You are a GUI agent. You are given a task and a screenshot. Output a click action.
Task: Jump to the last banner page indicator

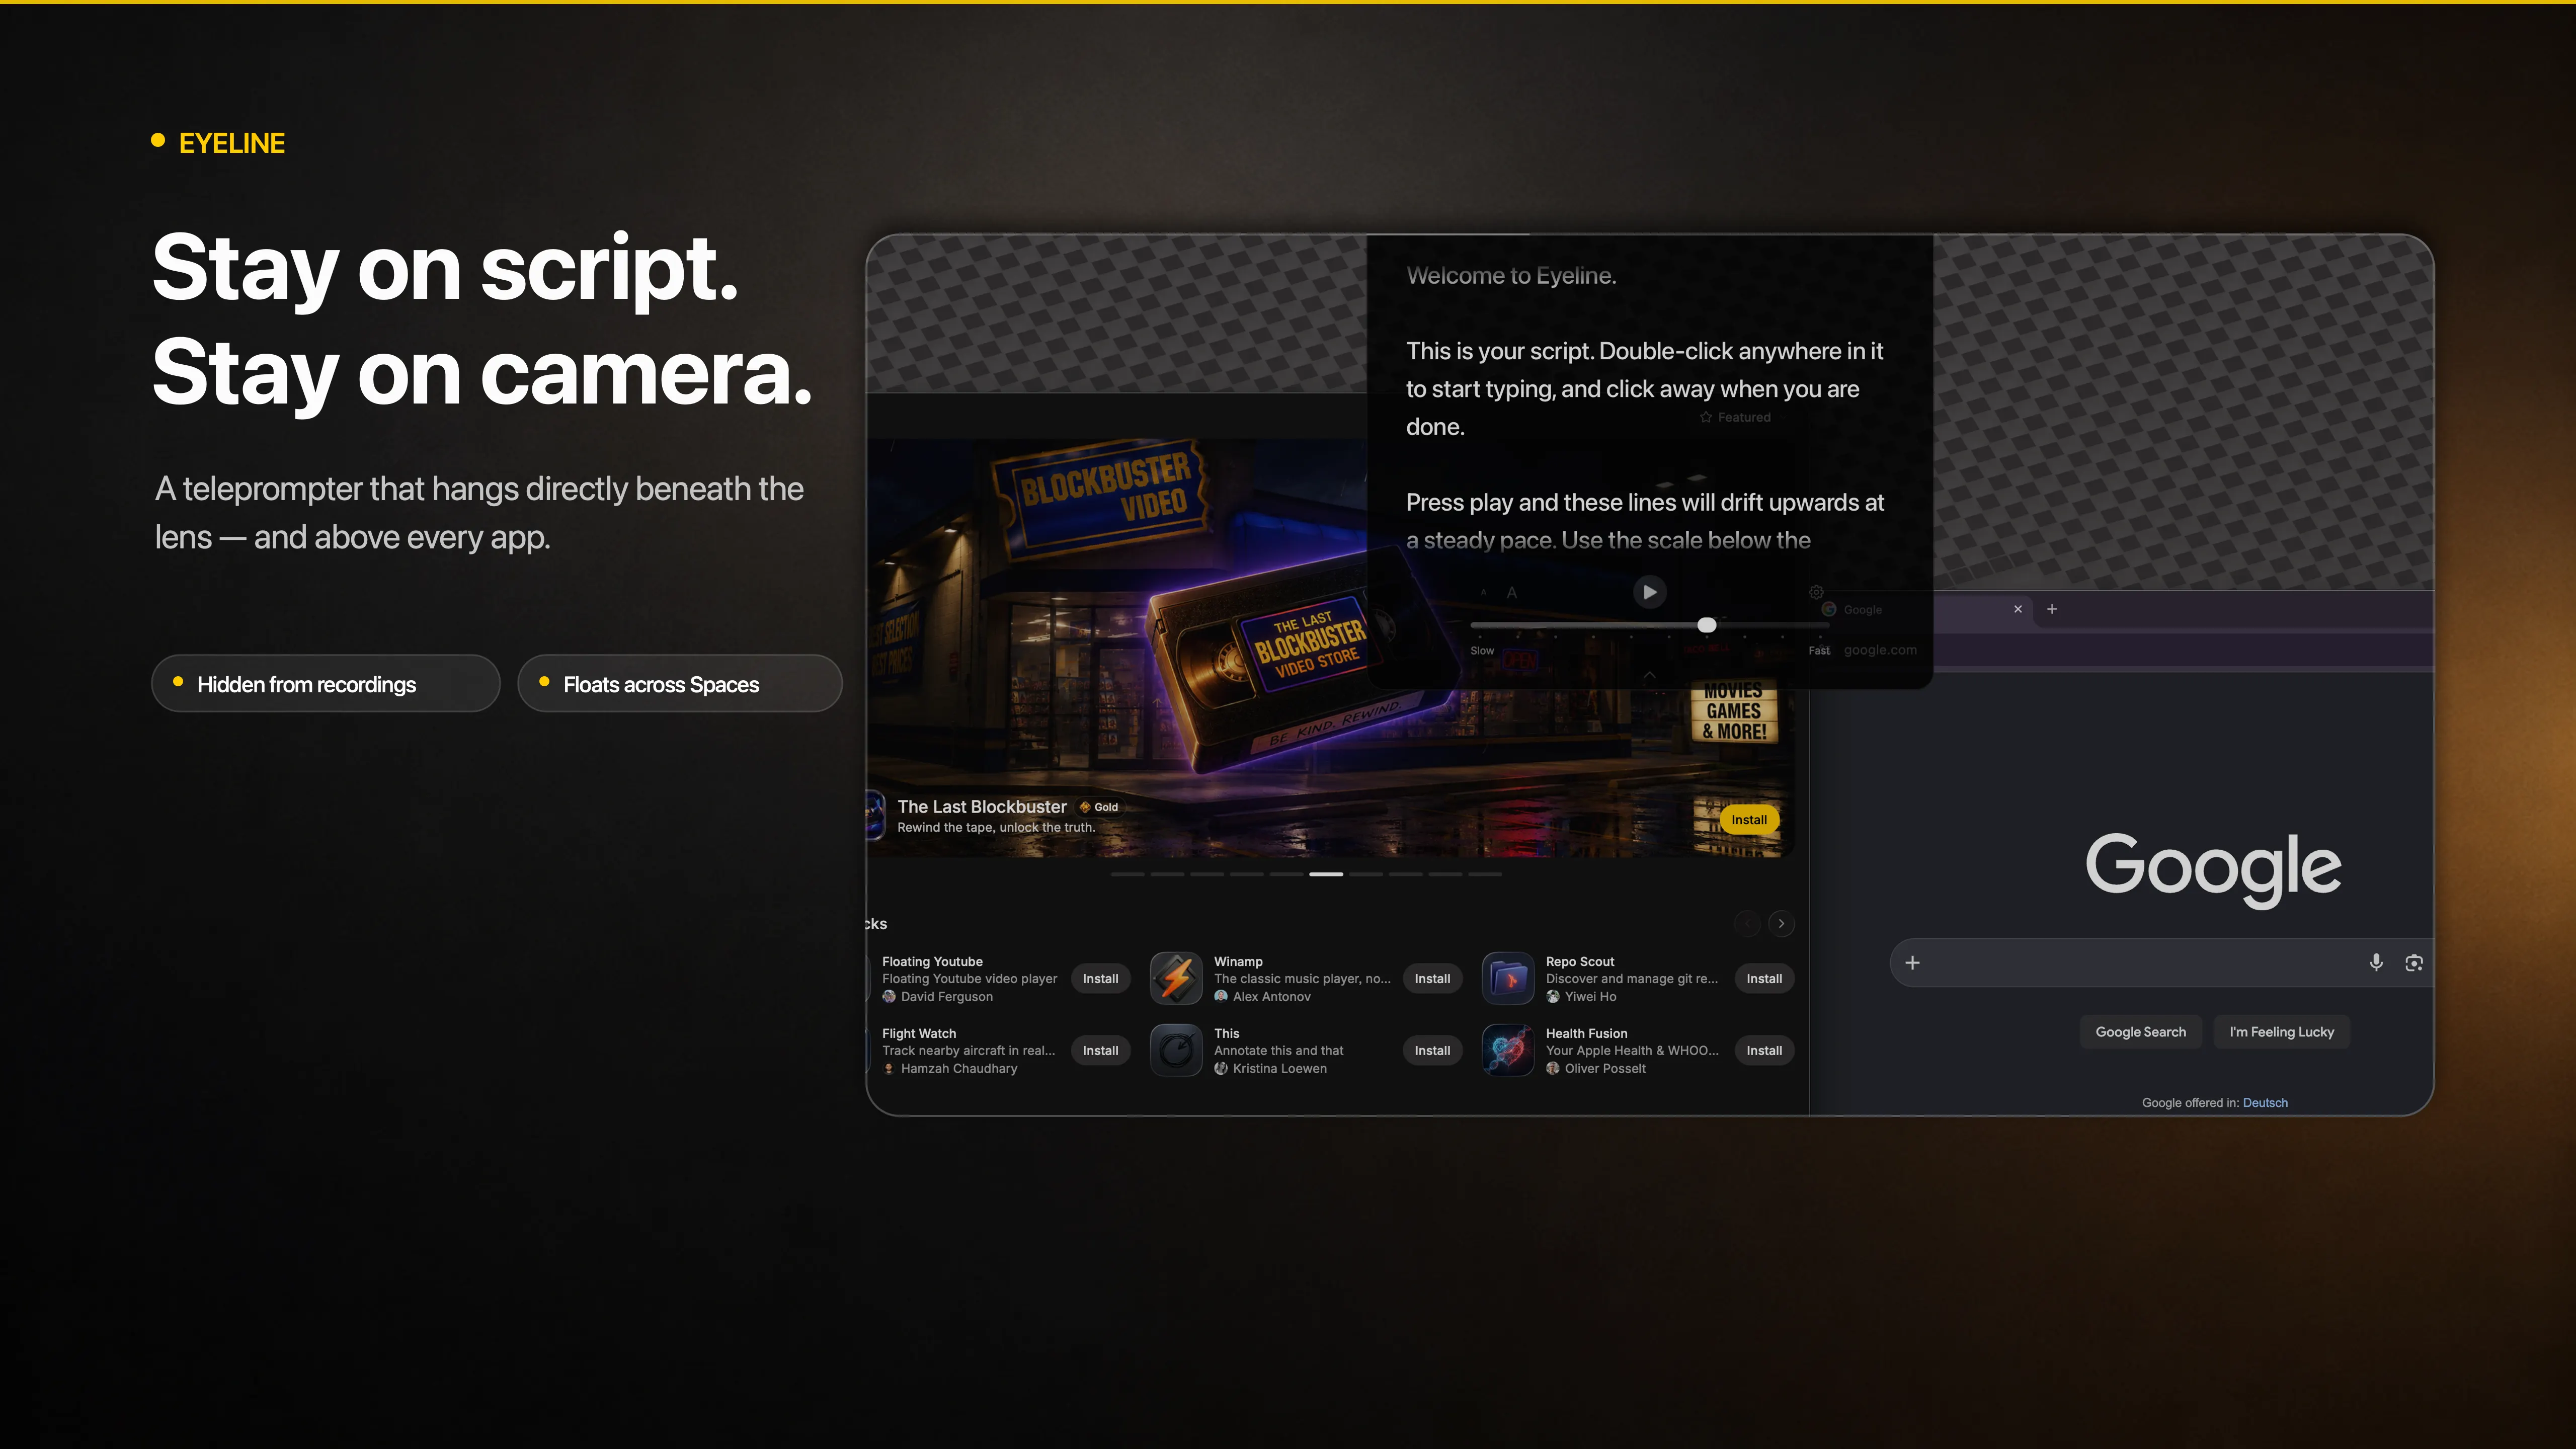tap(1485, 874)
